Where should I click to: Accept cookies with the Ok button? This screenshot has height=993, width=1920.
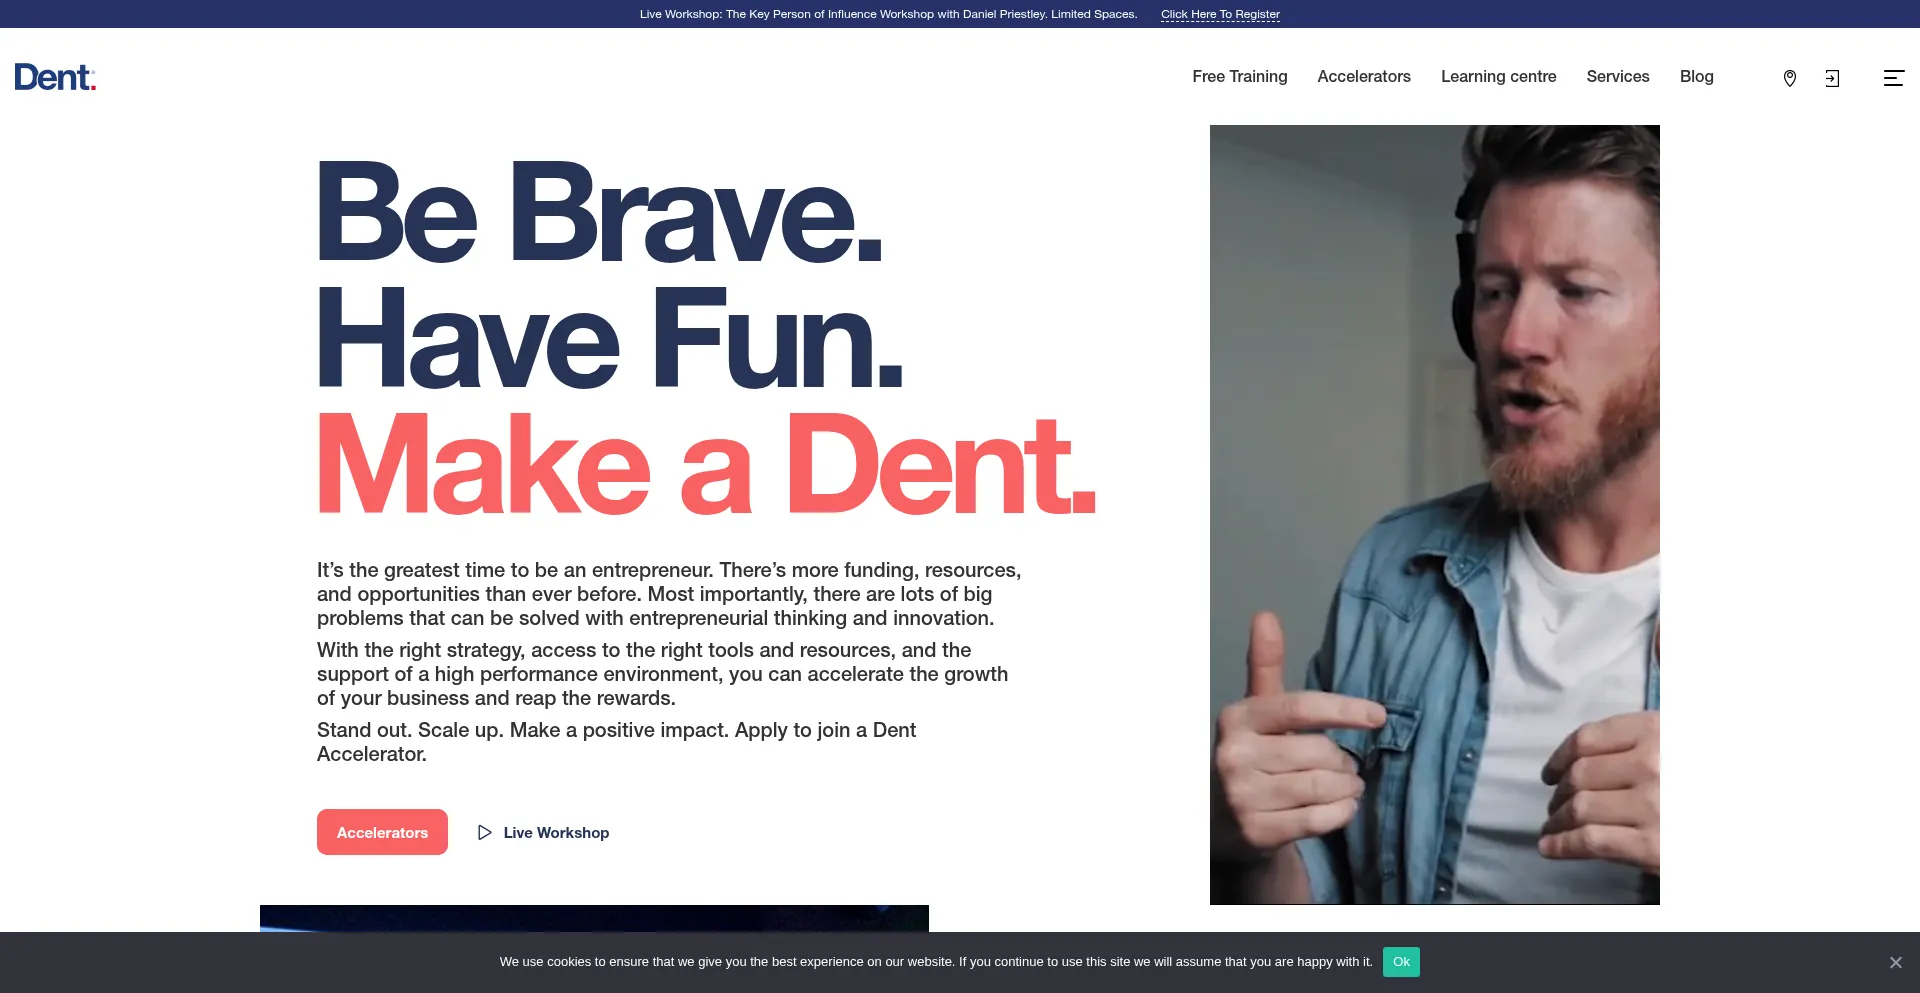1401,962
